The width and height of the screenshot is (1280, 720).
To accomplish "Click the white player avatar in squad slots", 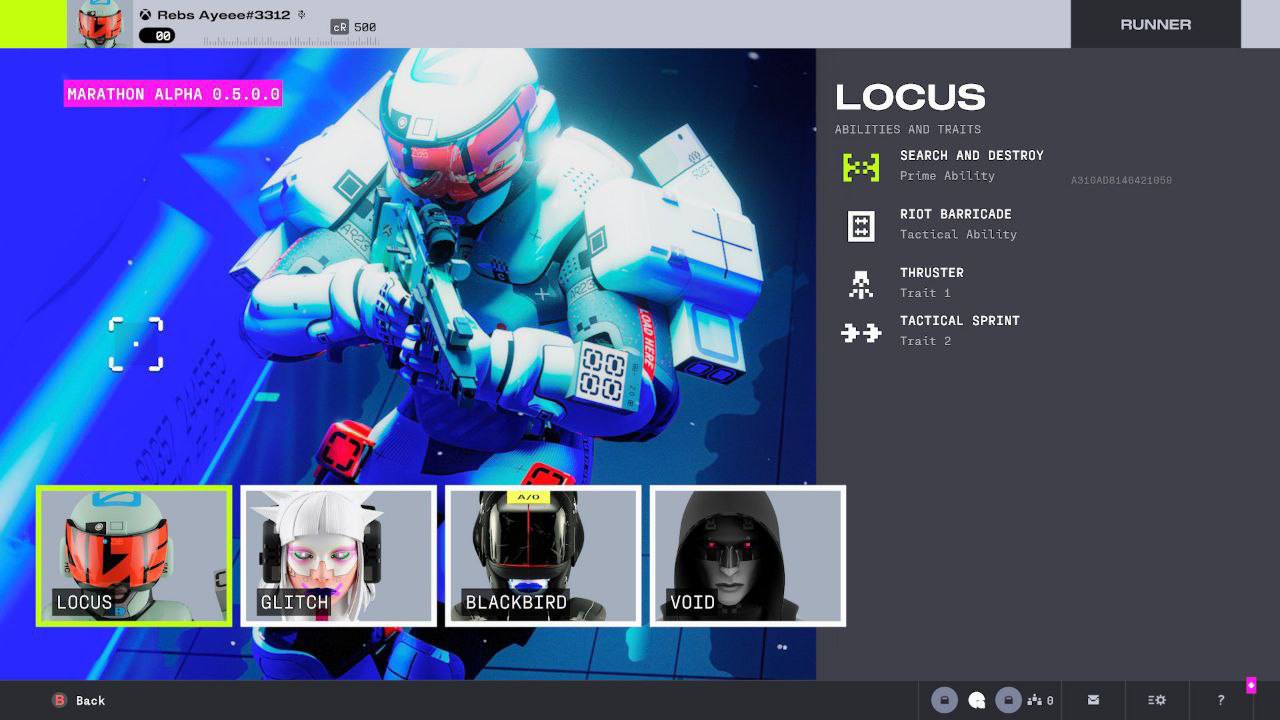I will (977, 700).
